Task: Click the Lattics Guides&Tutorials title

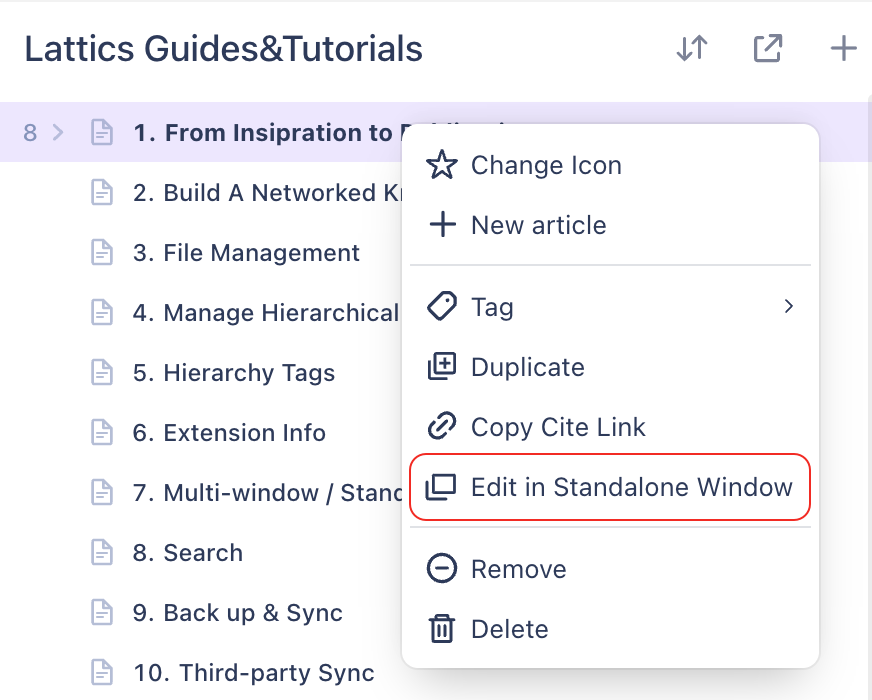Action: tap(224, 48)
